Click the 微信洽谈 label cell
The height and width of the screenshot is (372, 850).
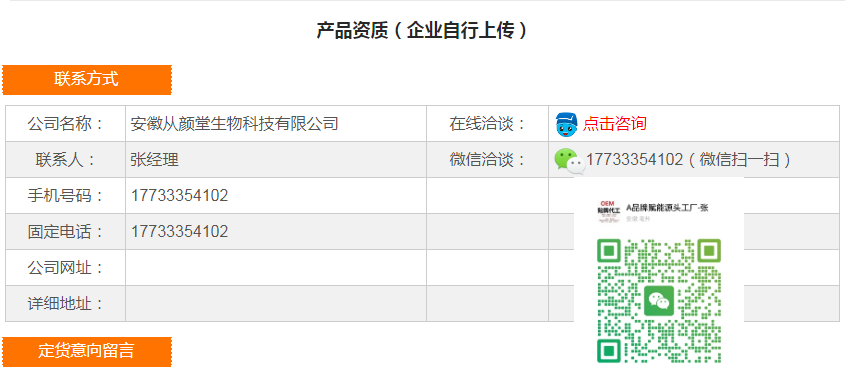pyautogui.click(x=487, y=159)
